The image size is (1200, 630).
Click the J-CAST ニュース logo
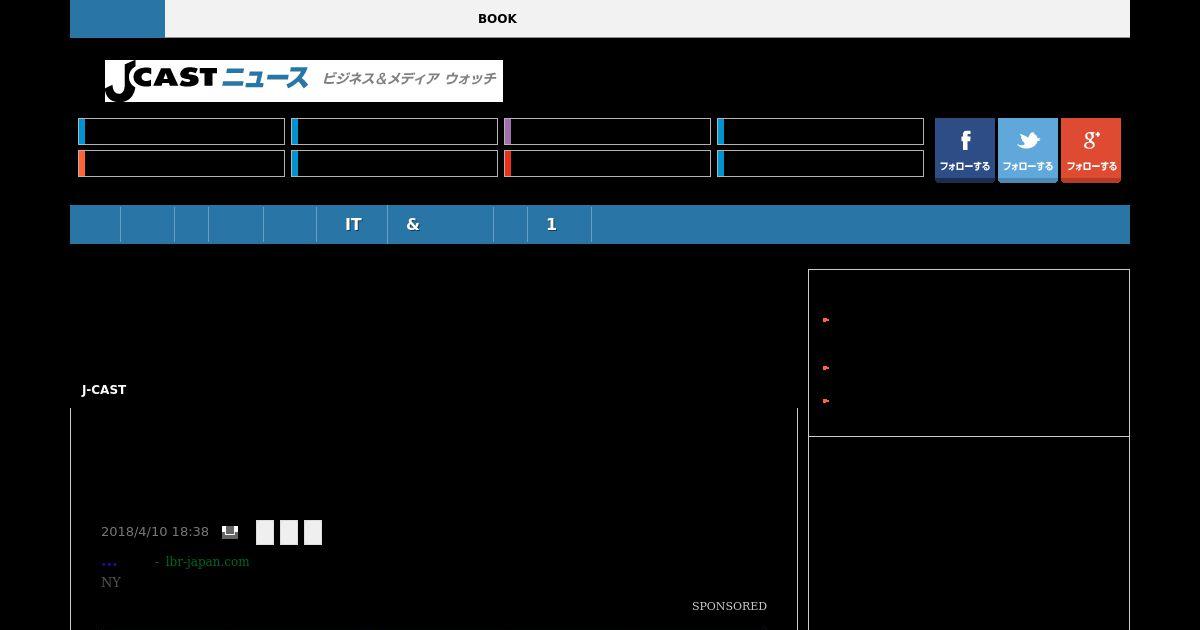click(x=304, y=81)
